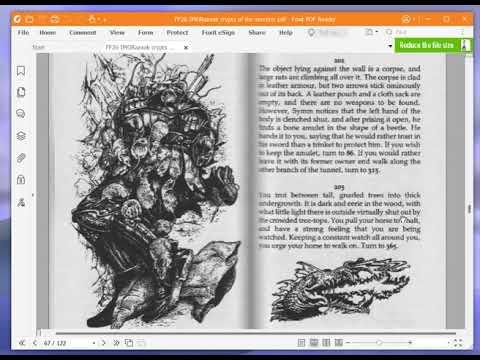Switch to the Start document tab
Viewport: 480px width, 360px height.
pyautogui.click(x=38, y=47)
